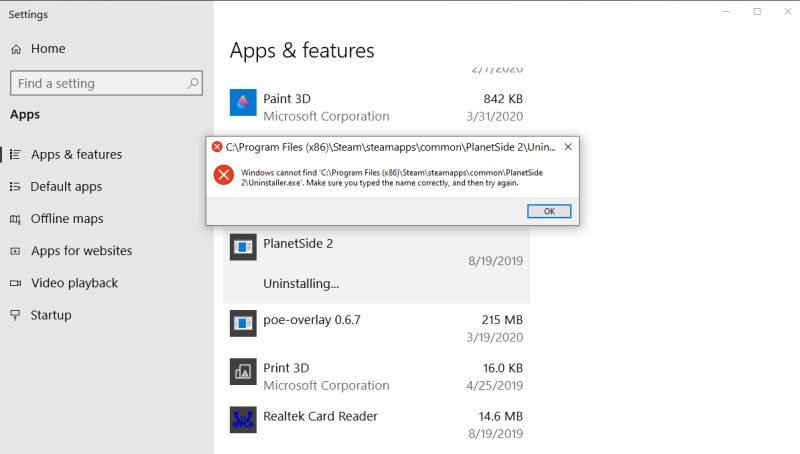Viewport: 800px width, 454px height.
Task: Select the PlanetSide 2 entry name
Action: coord(298,243)
